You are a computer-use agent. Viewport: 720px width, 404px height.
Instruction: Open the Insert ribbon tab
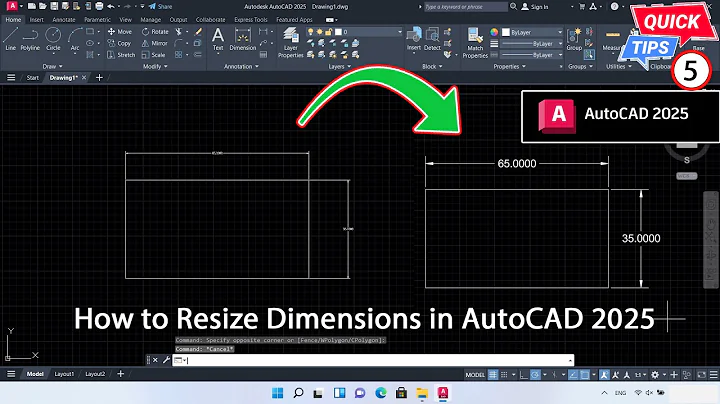pos(36,20)
